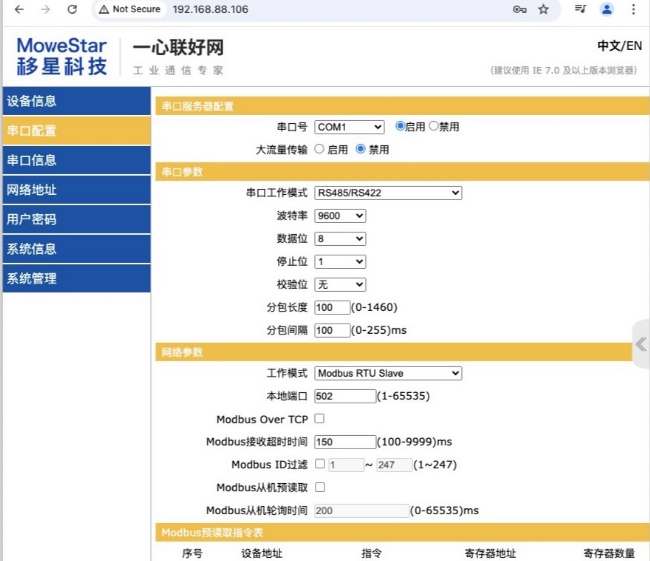This screenshot has width=650, height=561.
Task: Open the 停止位 dropdown
Action: 340,262
